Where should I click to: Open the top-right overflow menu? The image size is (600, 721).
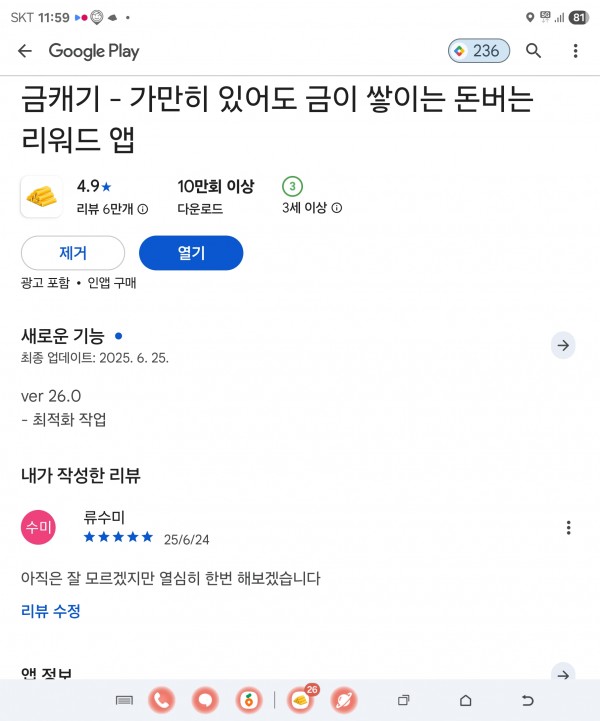575,51
